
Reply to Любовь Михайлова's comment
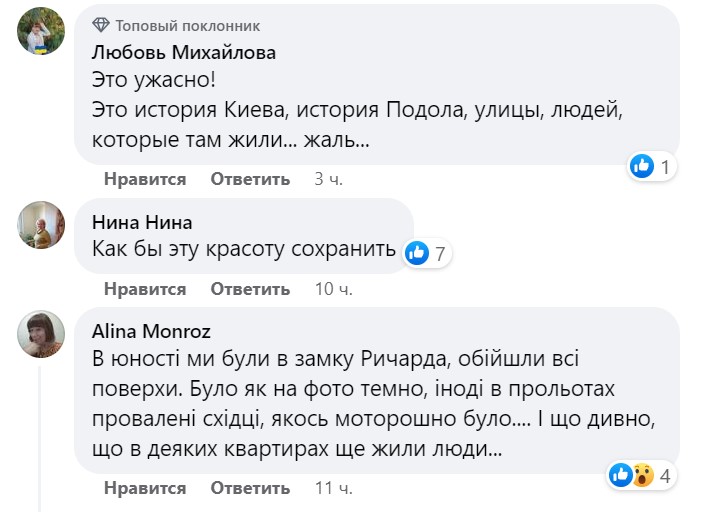pos(250,179)
